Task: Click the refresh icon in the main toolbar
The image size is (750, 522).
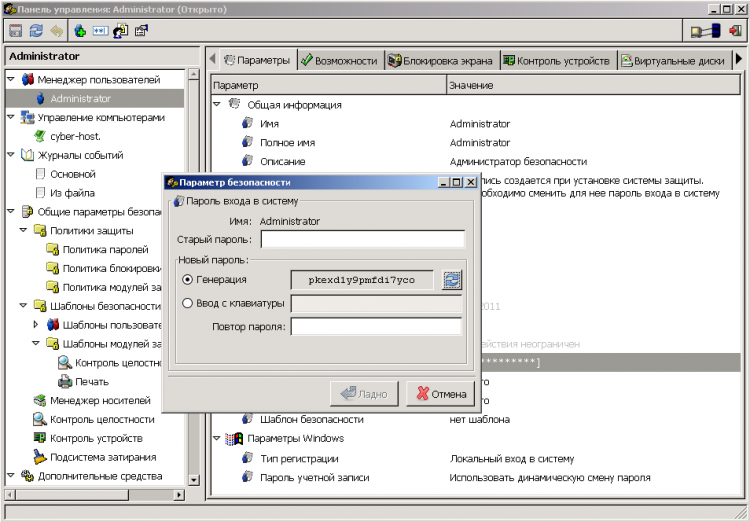Action: (36, 31)
